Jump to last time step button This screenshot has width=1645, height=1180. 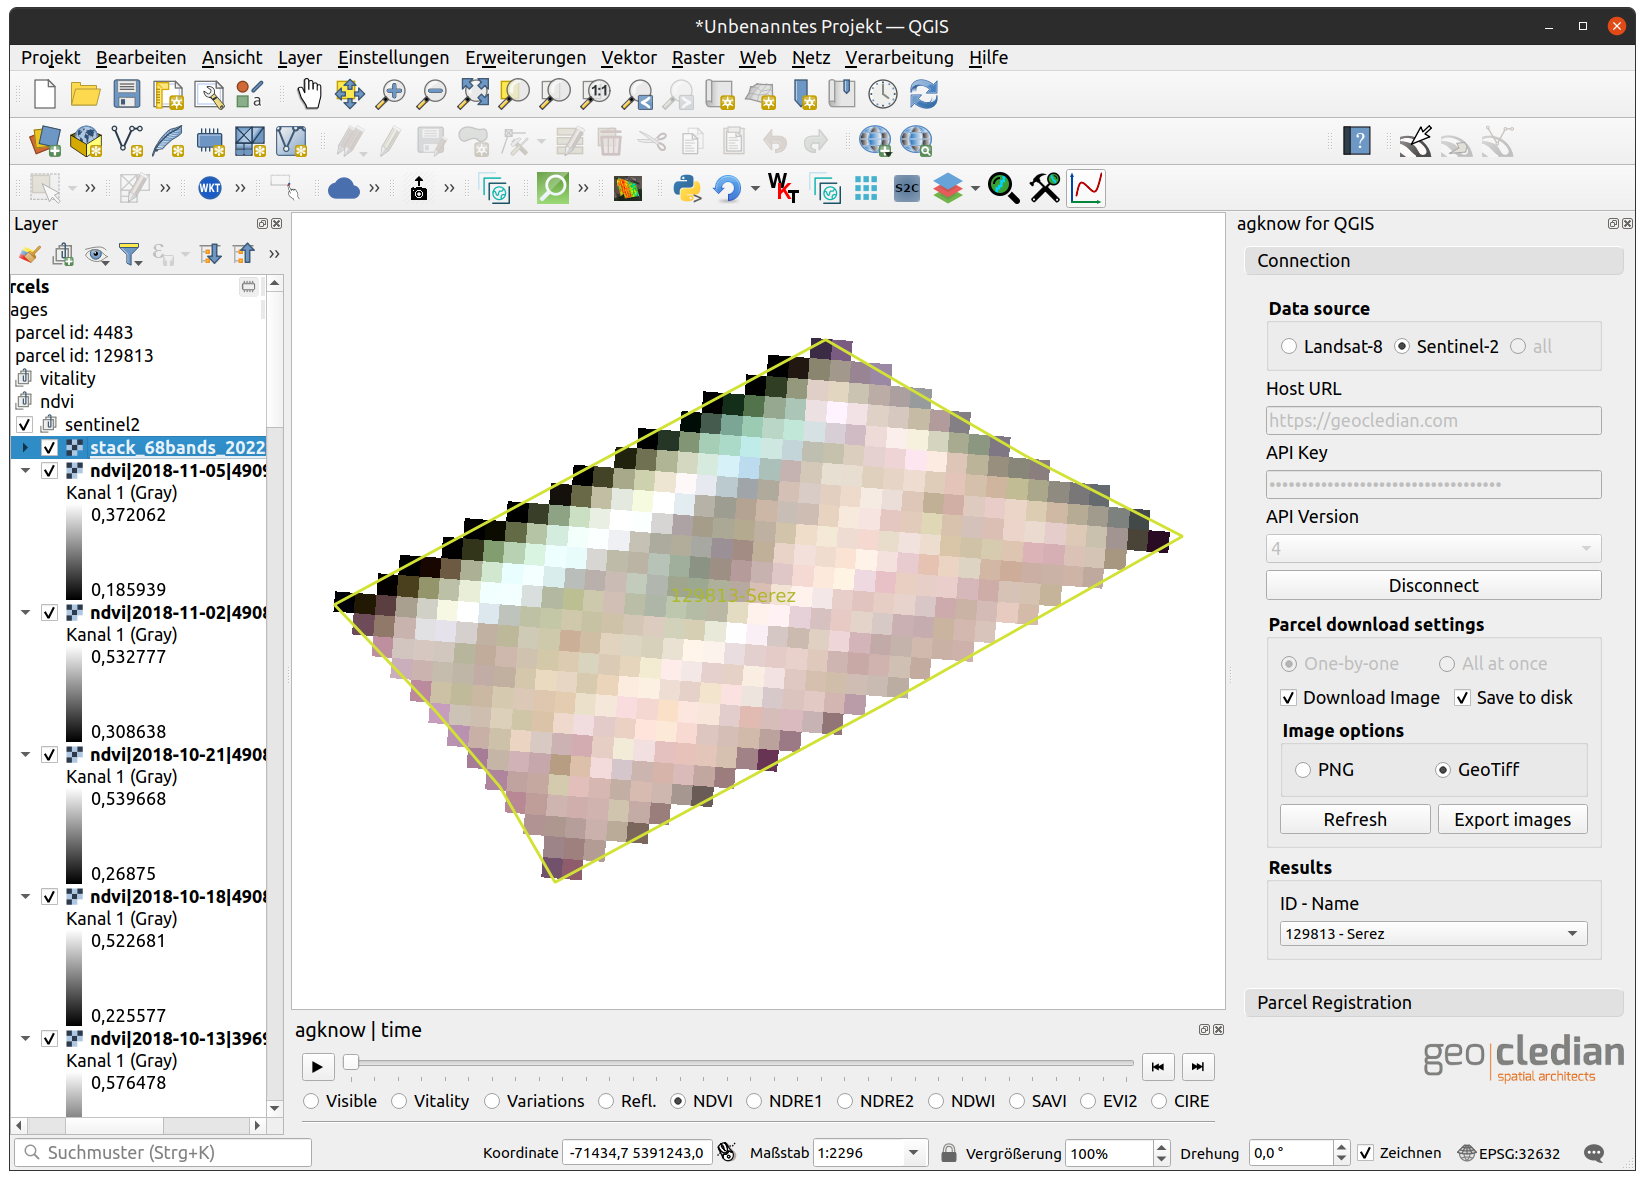coord(1197,1067)
